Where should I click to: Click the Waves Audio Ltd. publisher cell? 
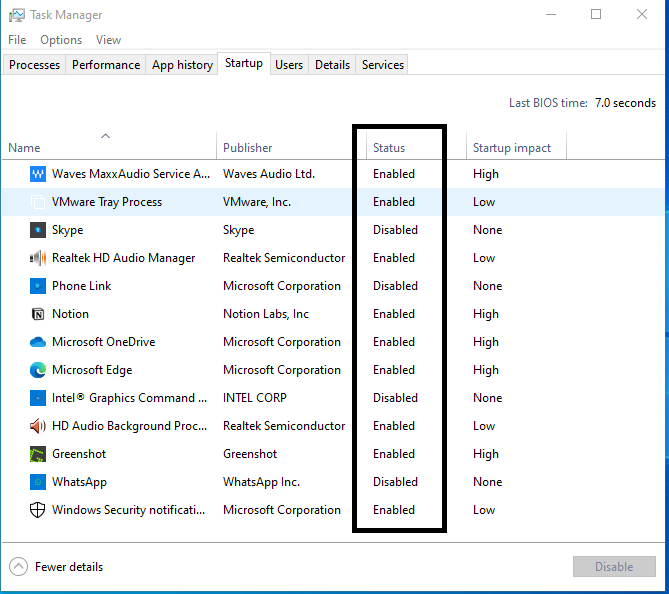(x=269, y=174)
